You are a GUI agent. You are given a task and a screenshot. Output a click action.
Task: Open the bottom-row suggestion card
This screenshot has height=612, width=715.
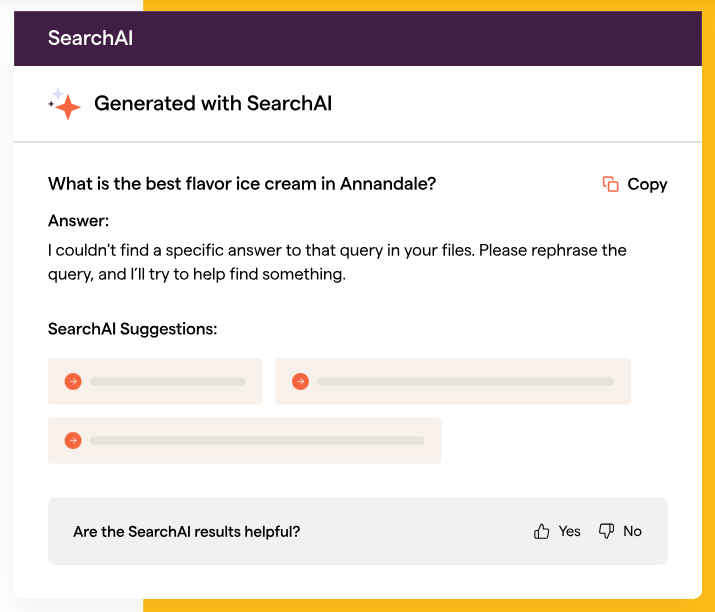pyautogui.click(x=244, y=441)
